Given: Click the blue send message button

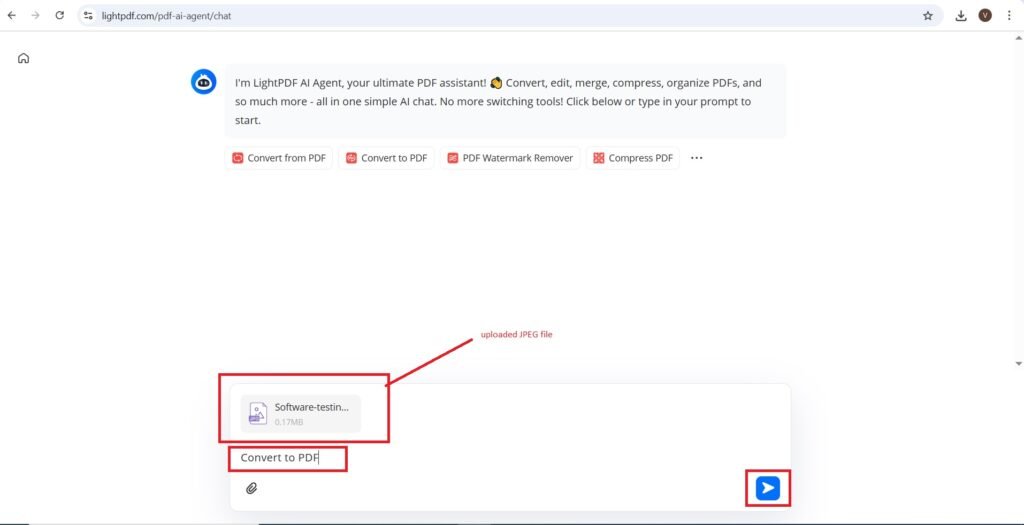Looking at the screenshot, I should tap(767, 488).
